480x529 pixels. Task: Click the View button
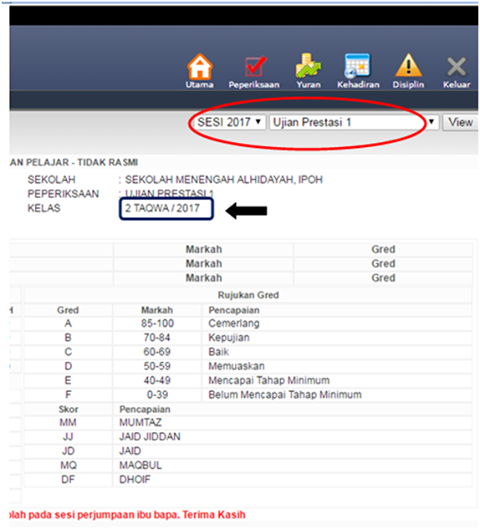[x=460, y=122]
